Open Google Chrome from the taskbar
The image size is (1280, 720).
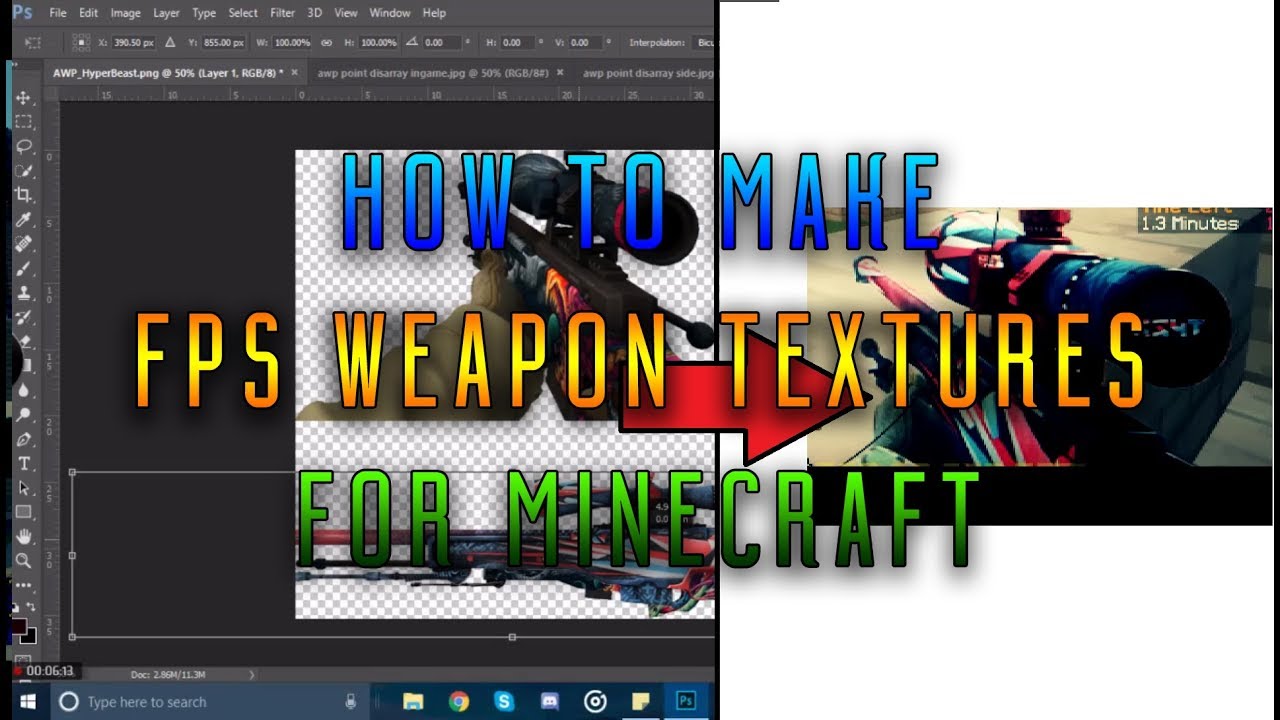pos(459,702)
